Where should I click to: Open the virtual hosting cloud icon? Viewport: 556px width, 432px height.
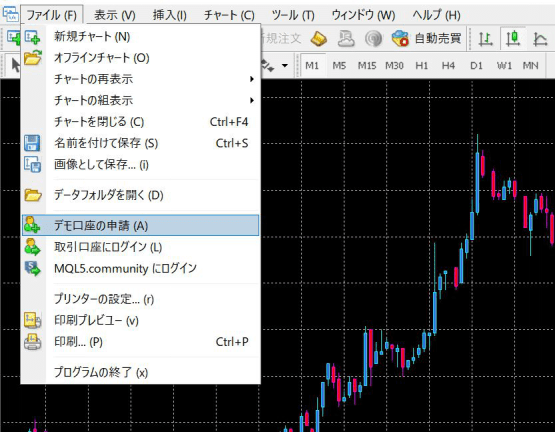[x=346, y=38]
